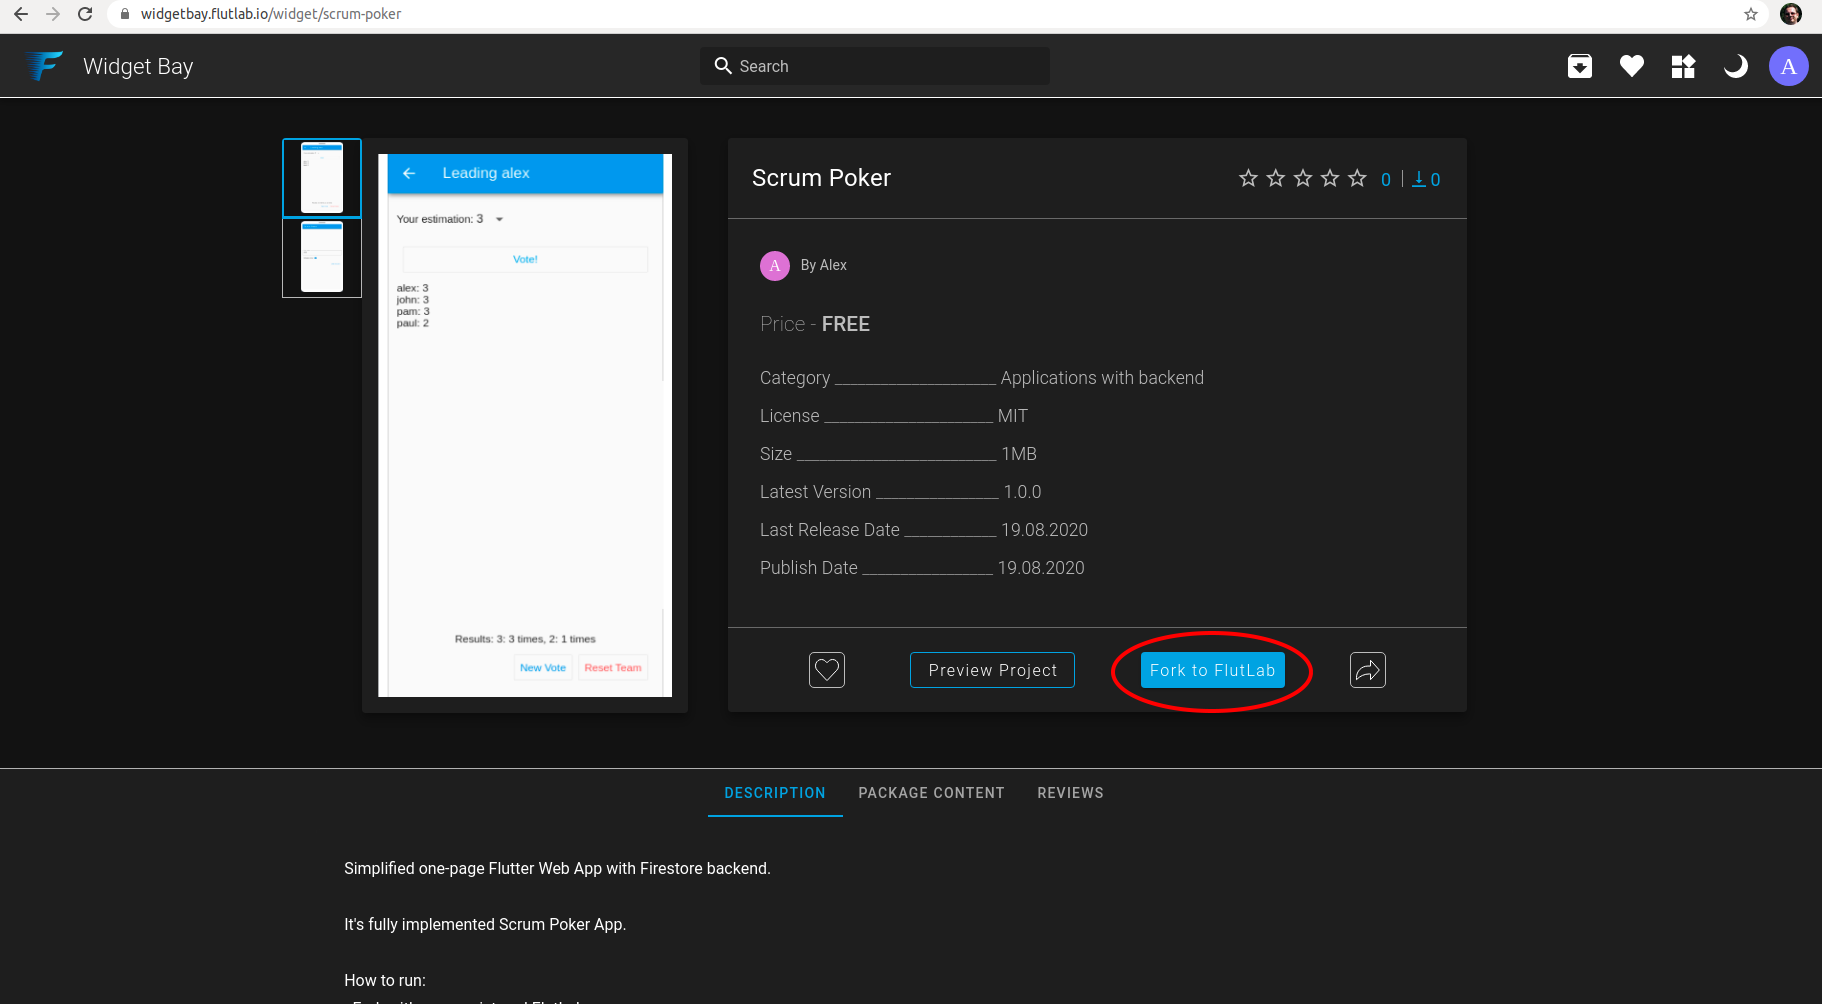The width and height of the screenshot is (1822, 1004).
Task: Go back with the browser back arrow
Action: click(x=21, y=14)
